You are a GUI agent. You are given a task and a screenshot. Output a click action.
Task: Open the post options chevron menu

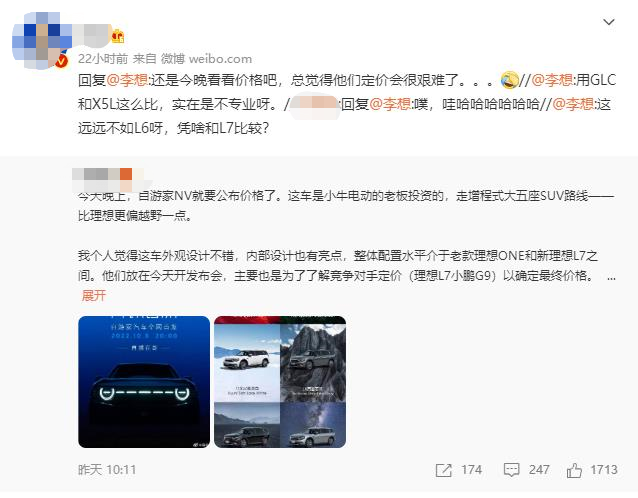pyautogui.click(x=609, y=22)
